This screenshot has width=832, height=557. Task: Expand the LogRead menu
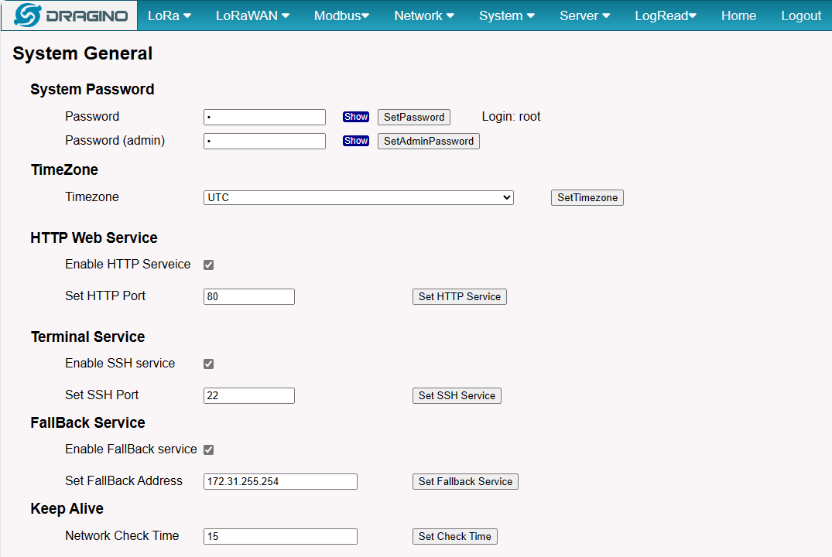[x=665, y=15]
